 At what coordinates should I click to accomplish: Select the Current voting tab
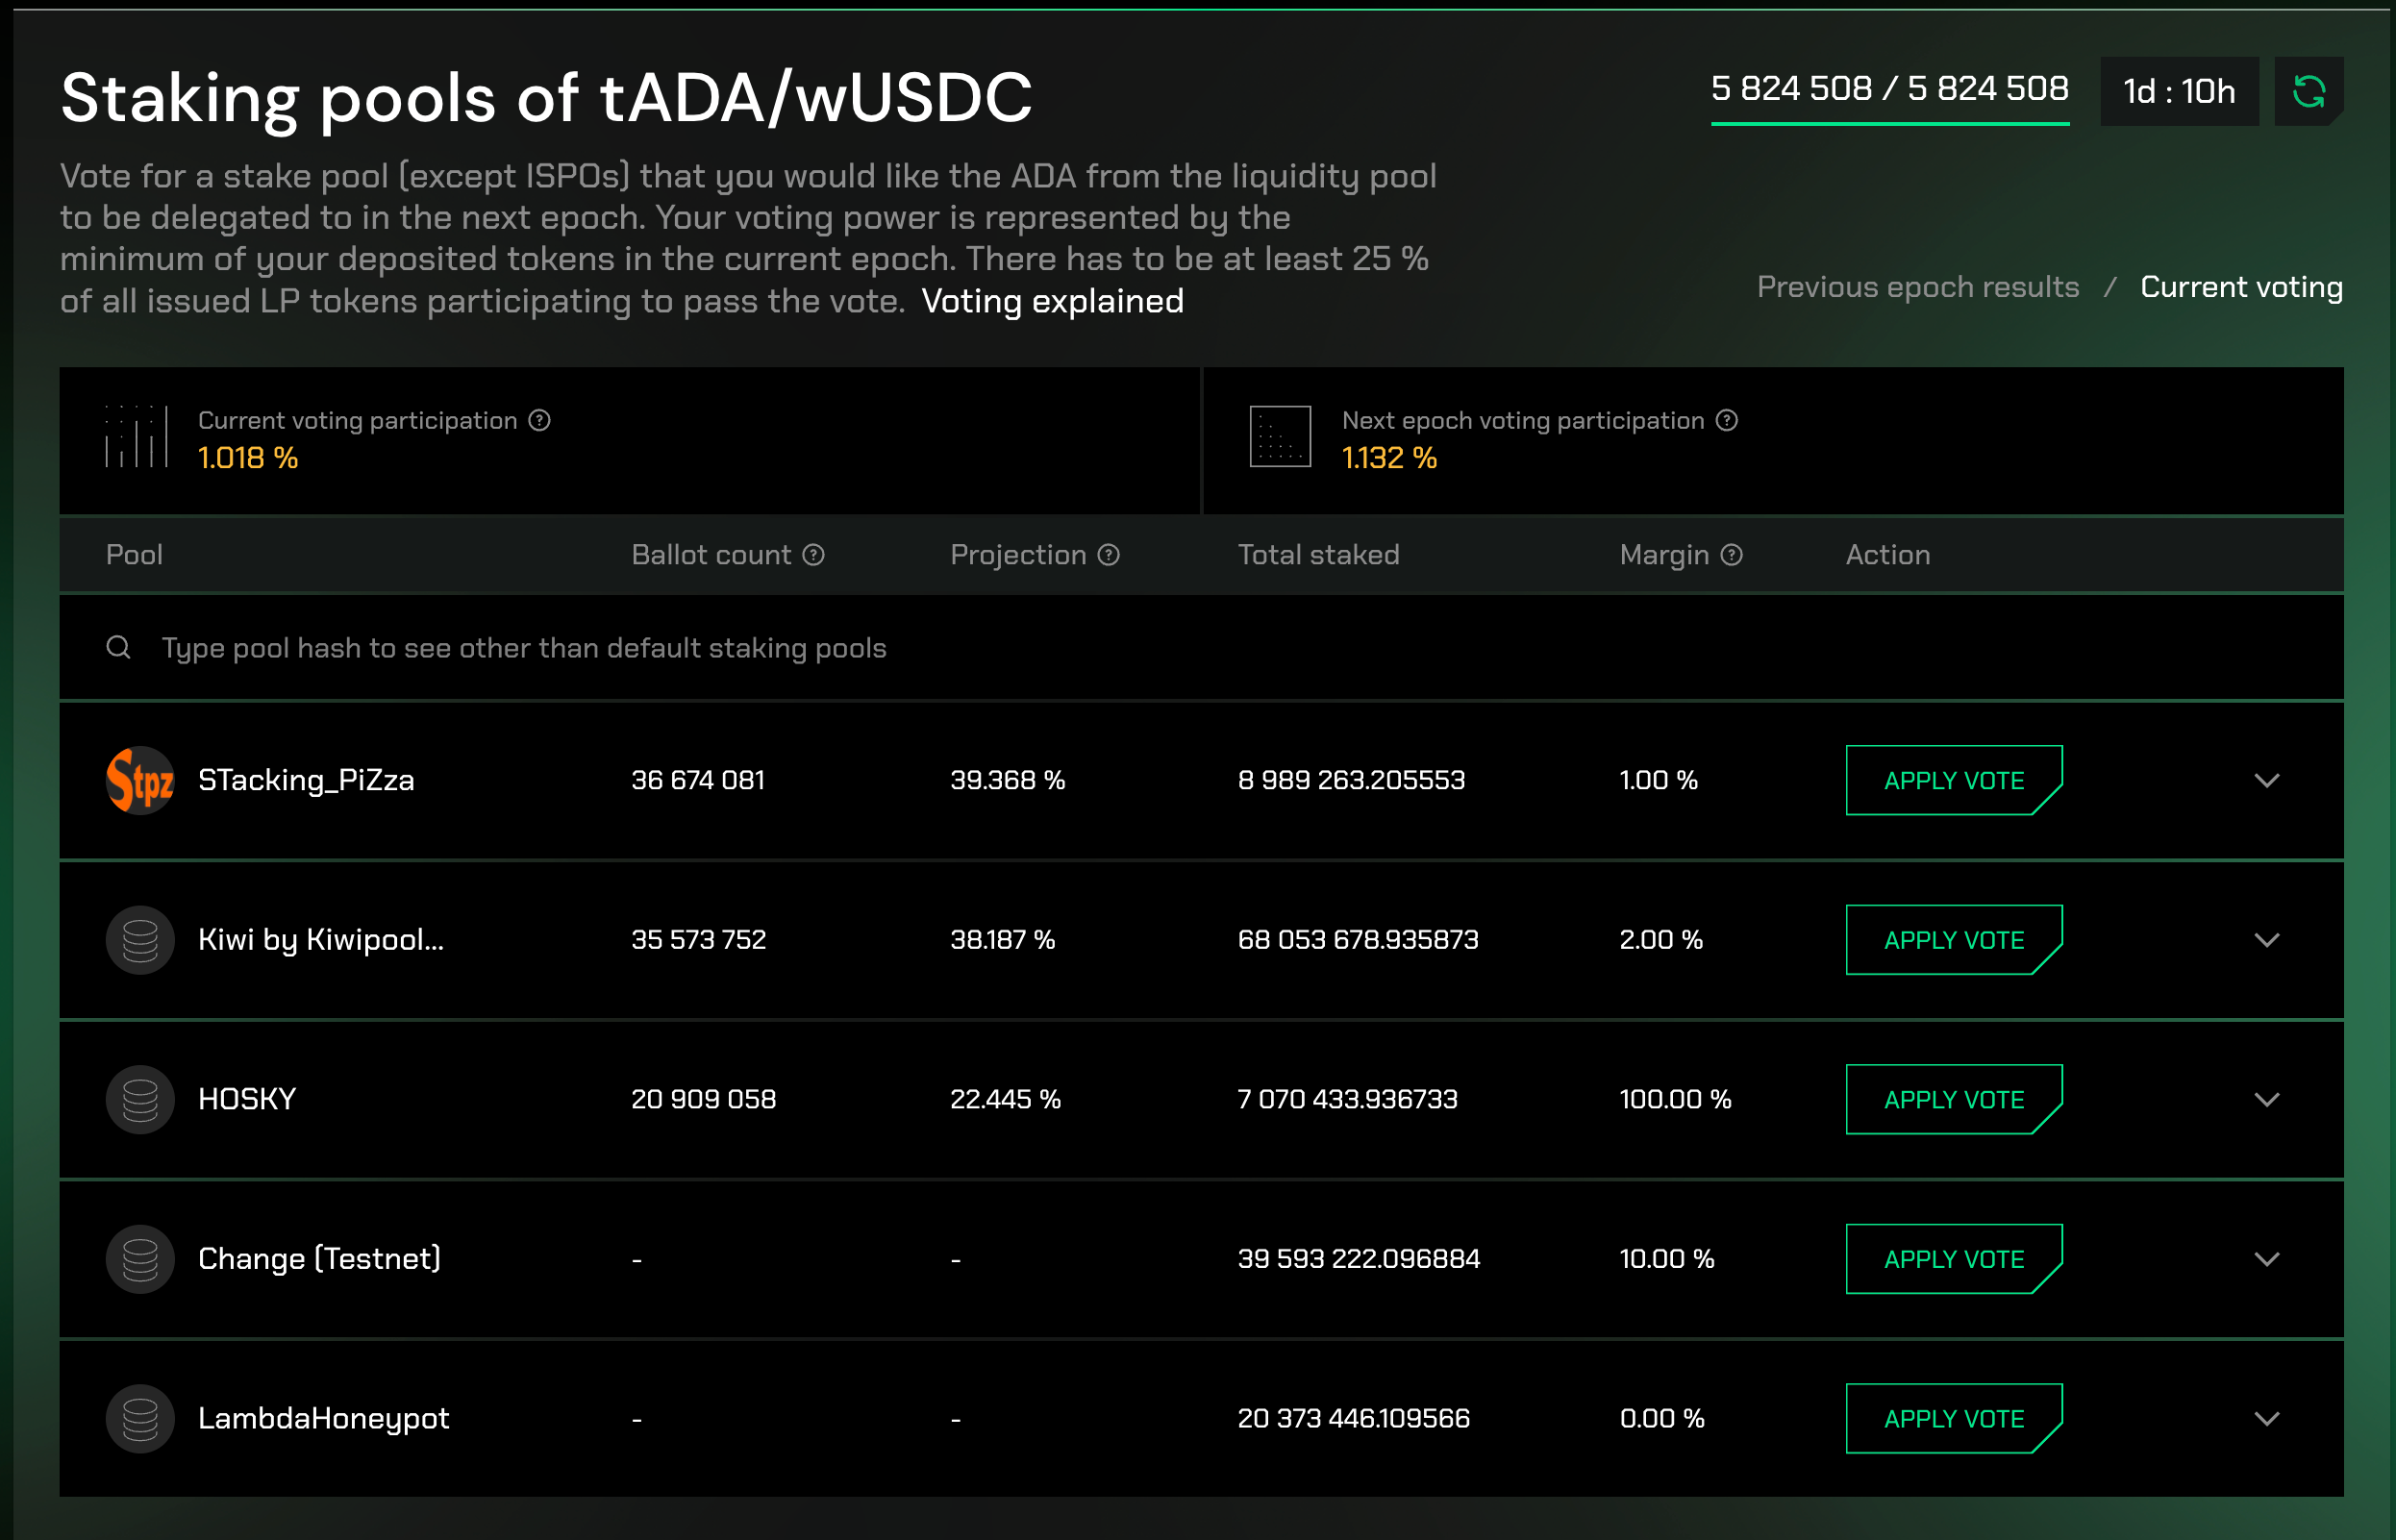point(2241,287)
